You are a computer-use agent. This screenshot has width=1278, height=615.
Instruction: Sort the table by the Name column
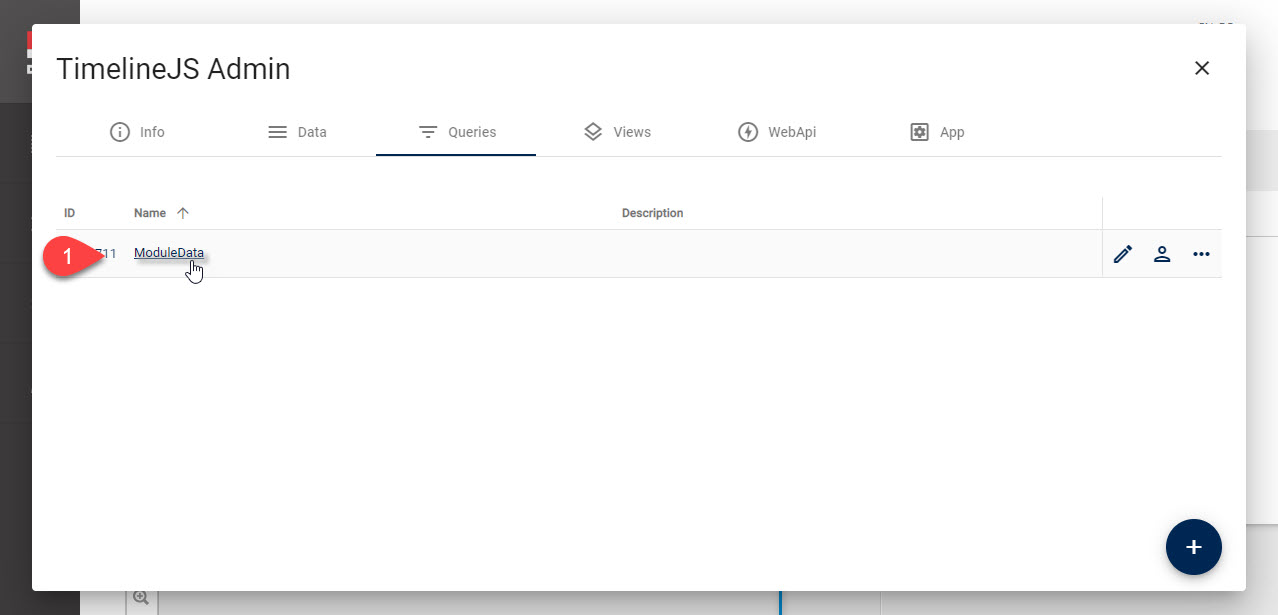162,213
